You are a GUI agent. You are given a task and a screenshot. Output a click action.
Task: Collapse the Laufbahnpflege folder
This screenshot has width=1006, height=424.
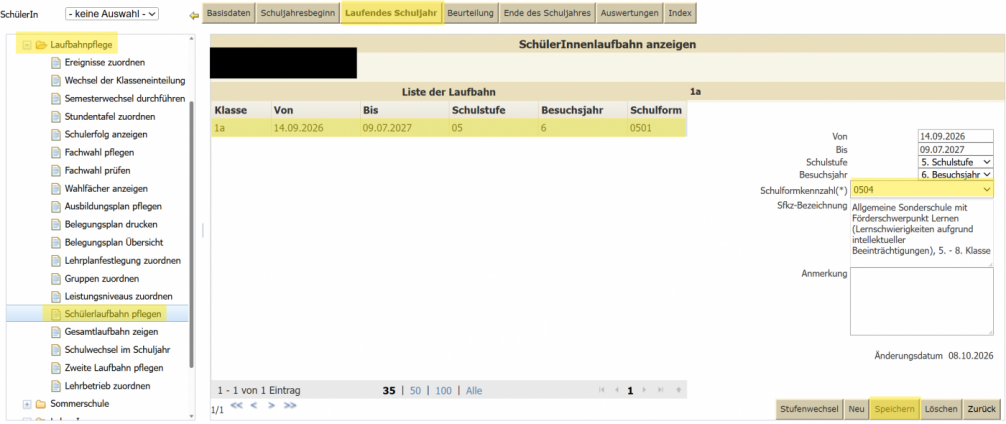[x=27, y=45]
